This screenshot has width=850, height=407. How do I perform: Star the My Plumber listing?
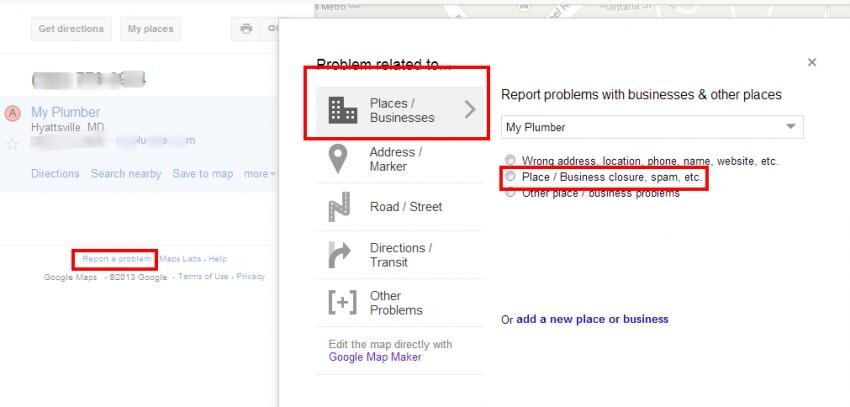tap(12, 144)
